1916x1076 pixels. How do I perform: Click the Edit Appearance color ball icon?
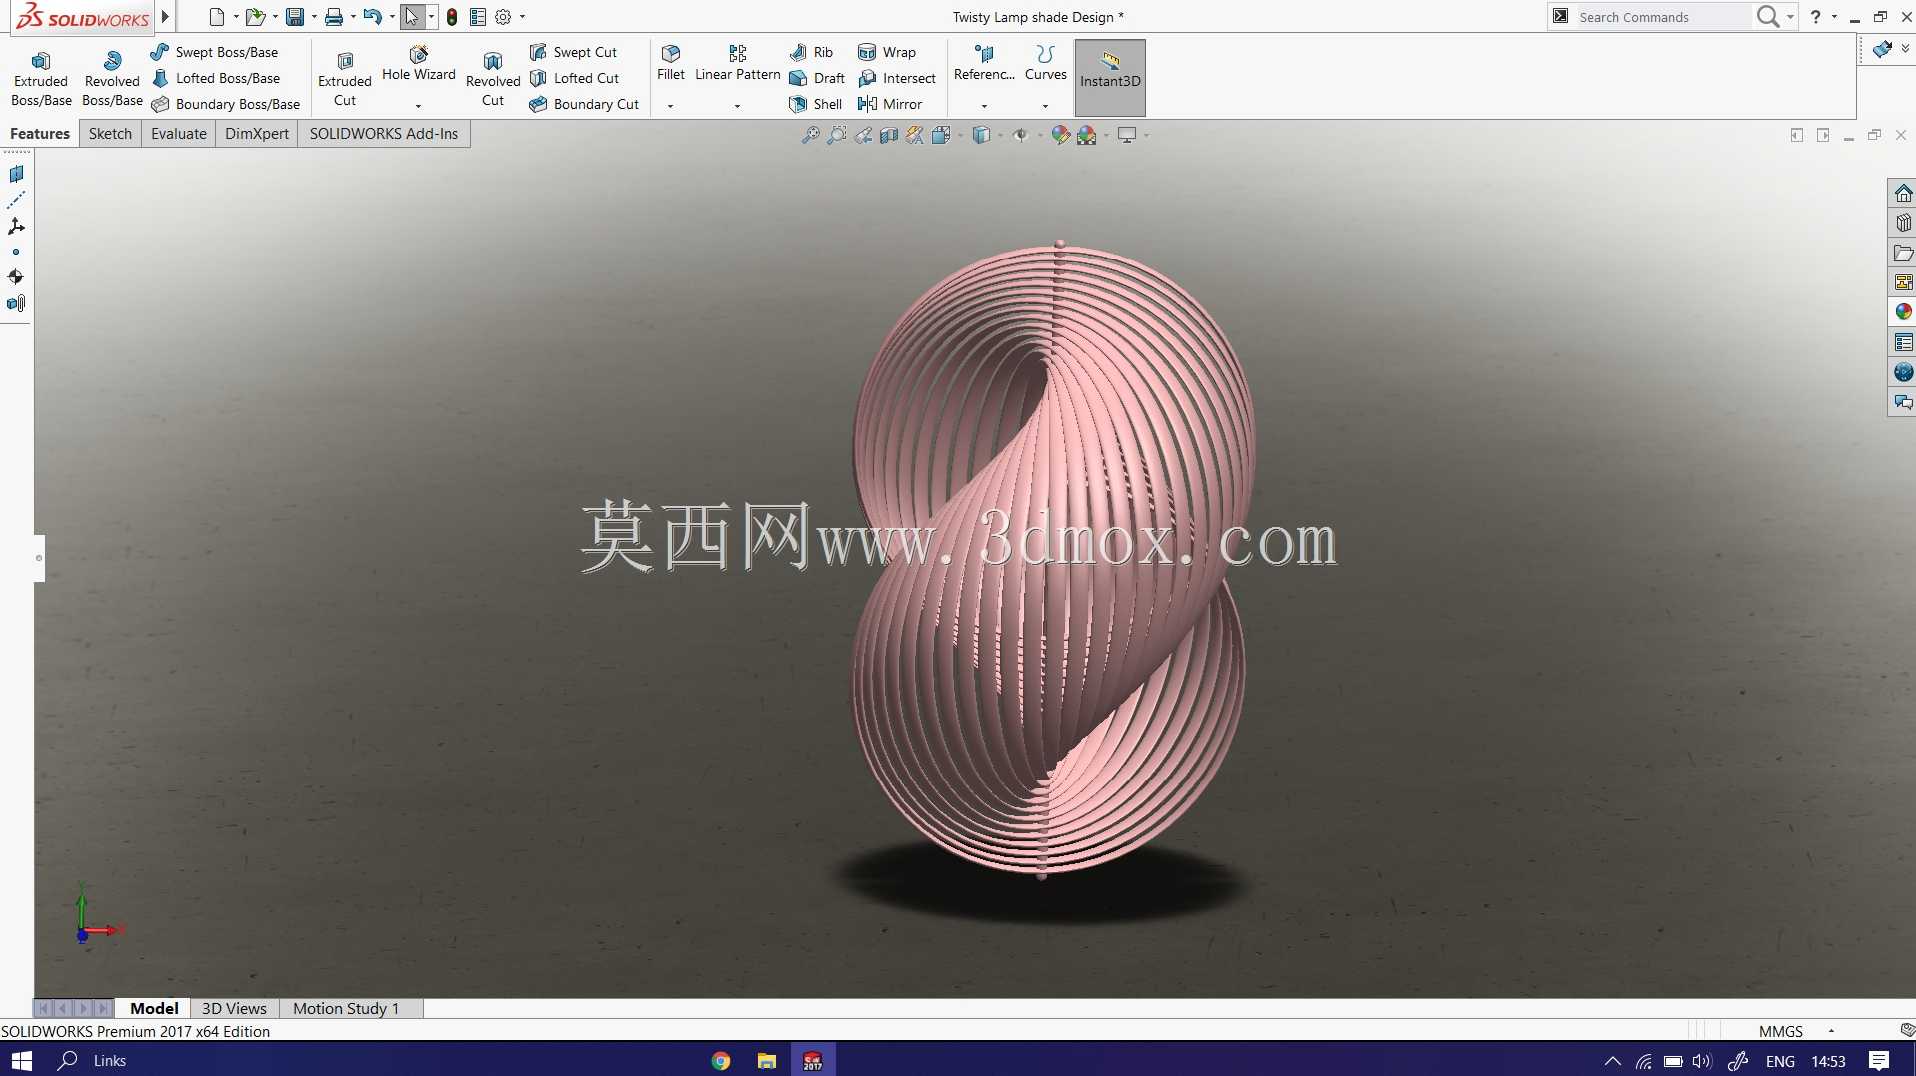pyautogui.click(x=1061, y=135)
